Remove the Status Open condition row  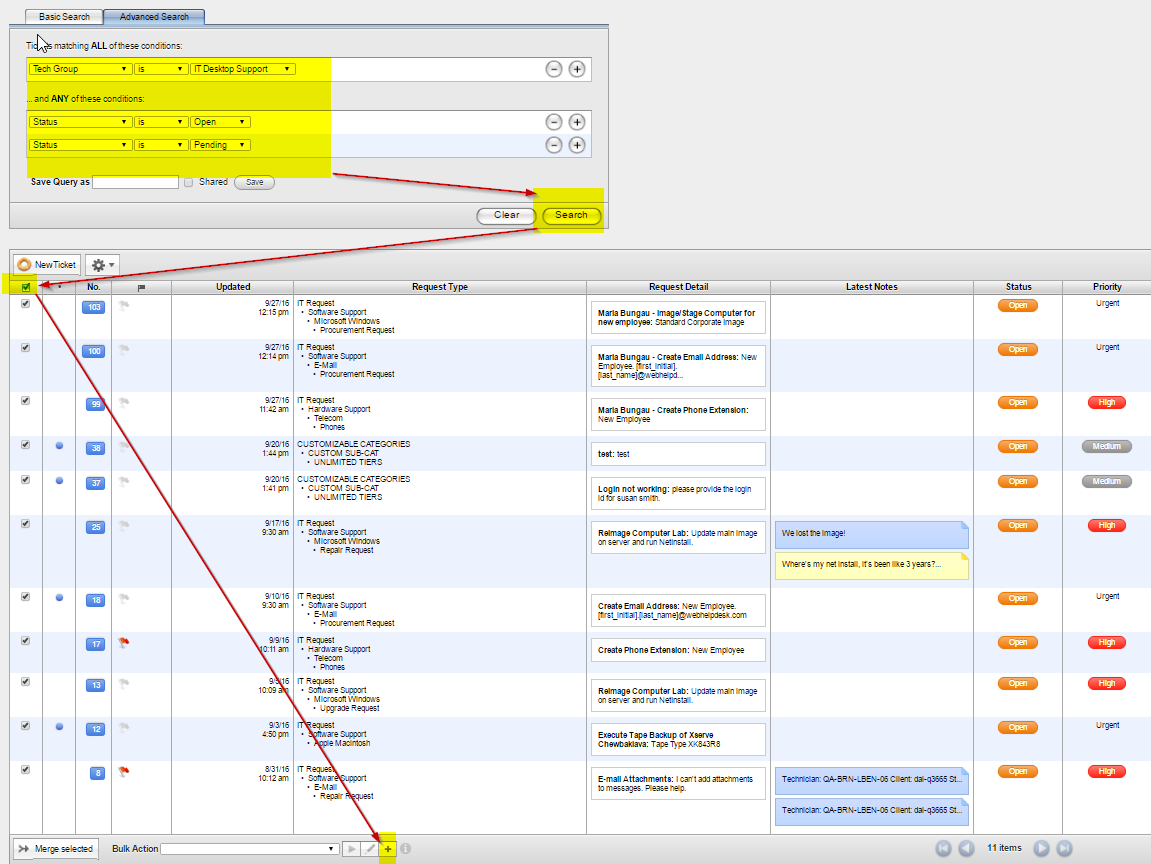(x=553, y=121)
